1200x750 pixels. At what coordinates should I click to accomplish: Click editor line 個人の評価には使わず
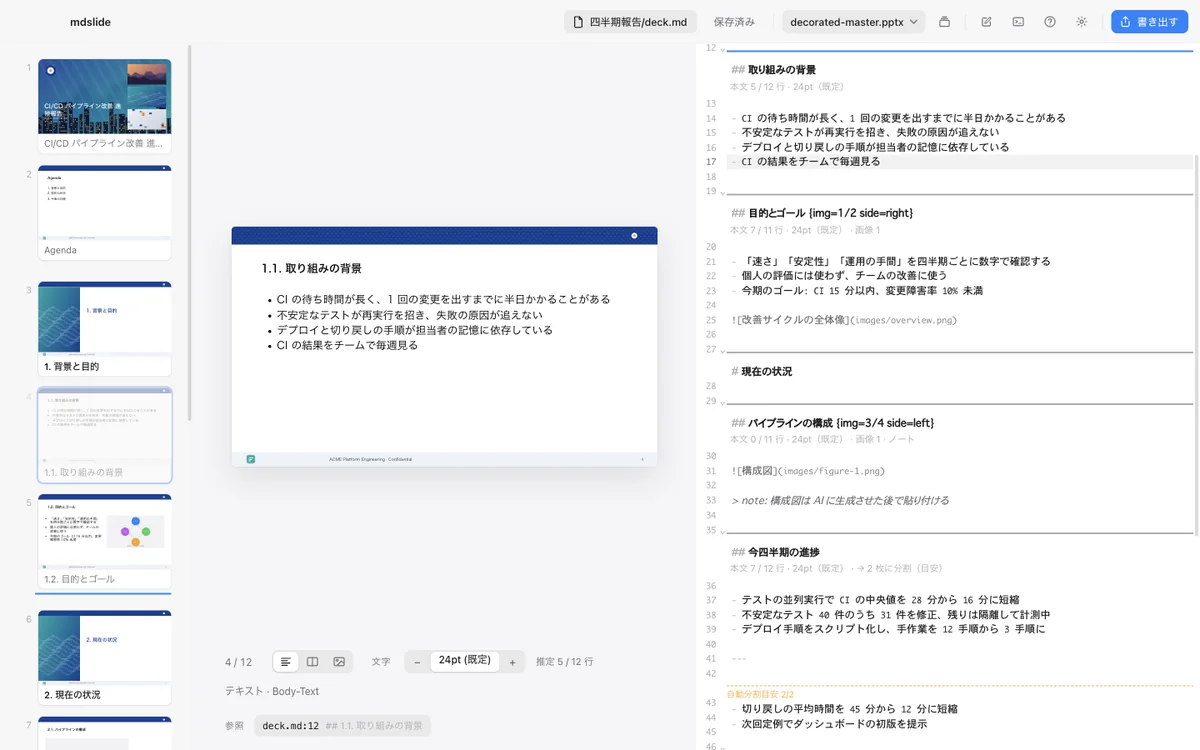point(960,276)
